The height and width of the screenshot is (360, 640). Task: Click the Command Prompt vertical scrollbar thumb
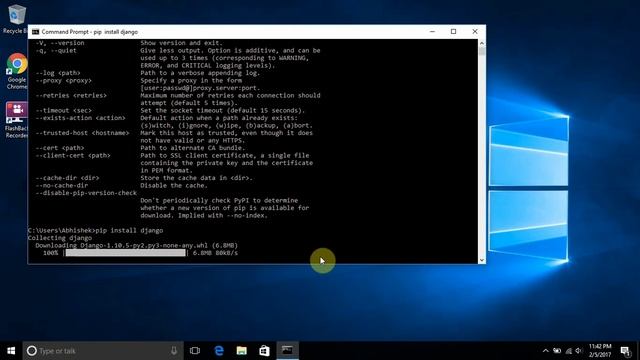pyautogui.click(x=482, y=51)
